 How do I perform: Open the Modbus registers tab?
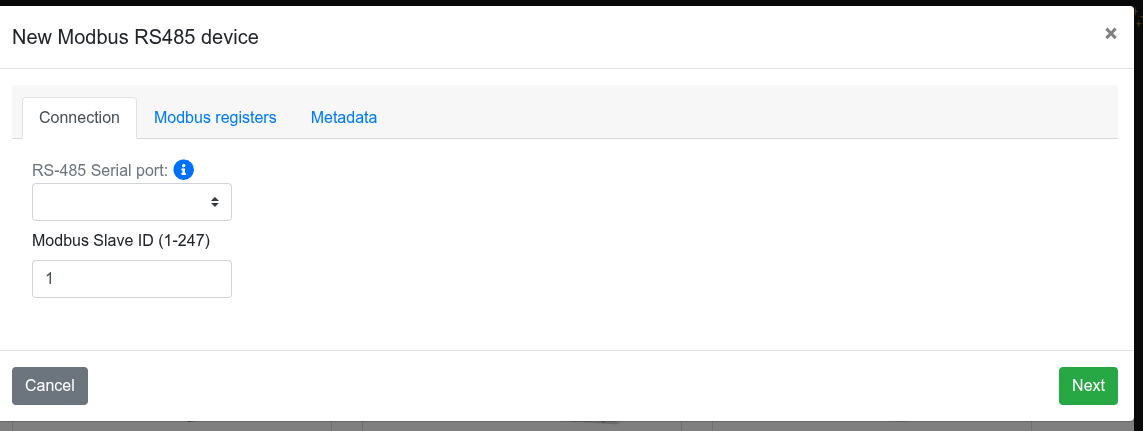215,117
